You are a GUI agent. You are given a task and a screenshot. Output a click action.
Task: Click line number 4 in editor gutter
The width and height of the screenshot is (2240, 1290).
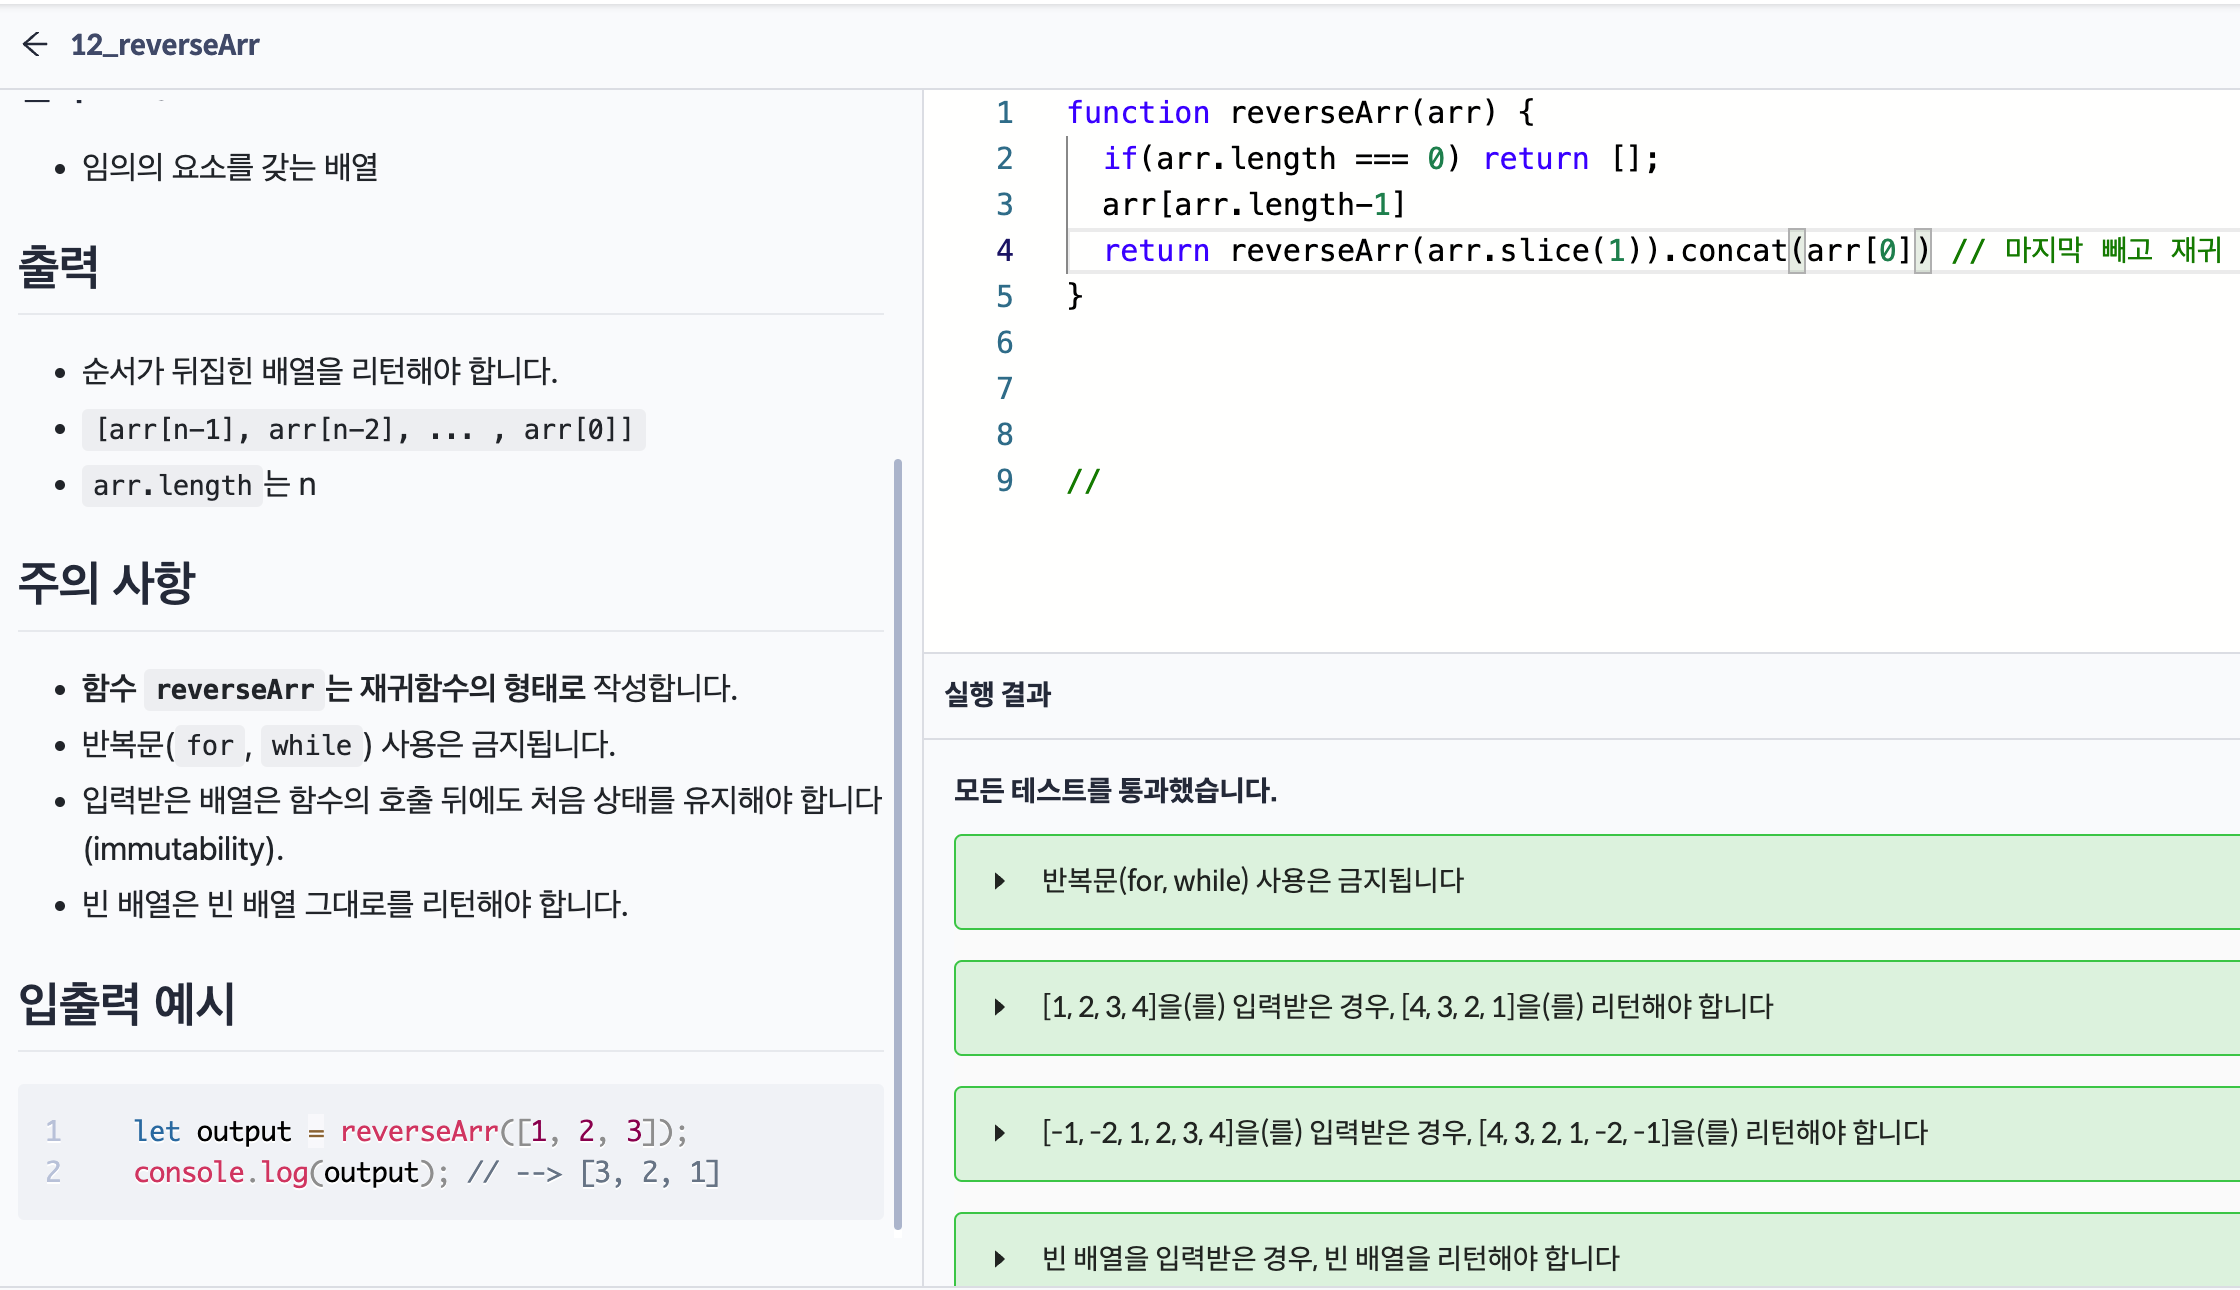tap(1004, 251)
